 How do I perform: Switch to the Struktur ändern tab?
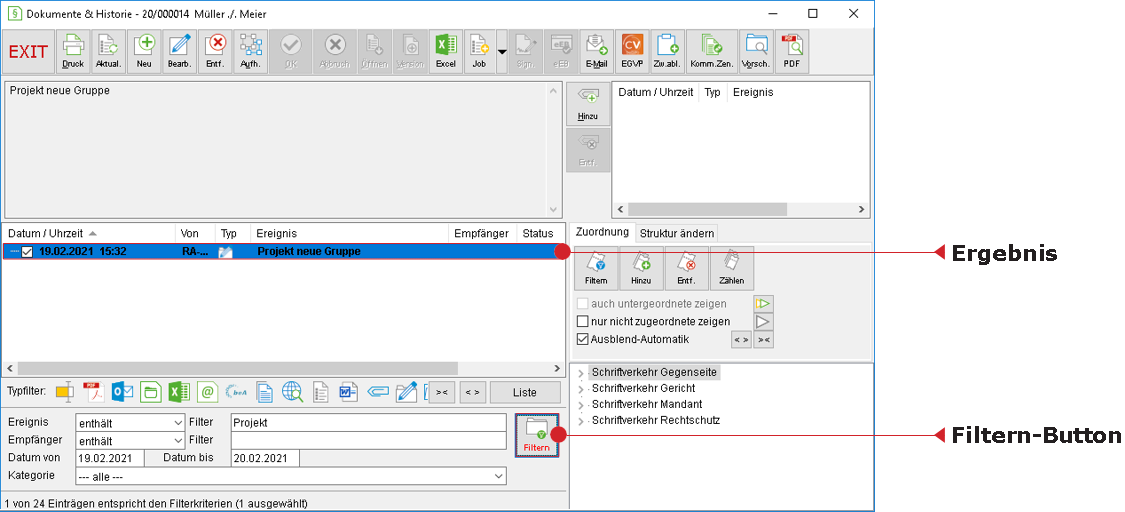point(677,233)
